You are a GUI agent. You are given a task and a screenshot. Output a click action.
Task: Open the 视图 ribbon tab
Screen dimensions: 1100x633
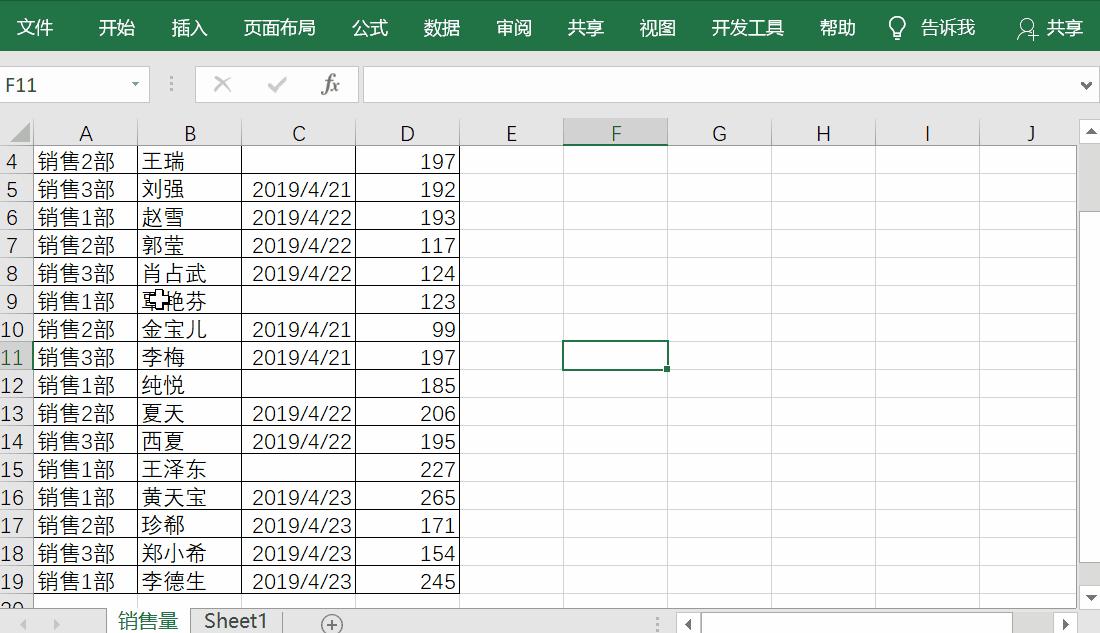(x=656, y=27)
